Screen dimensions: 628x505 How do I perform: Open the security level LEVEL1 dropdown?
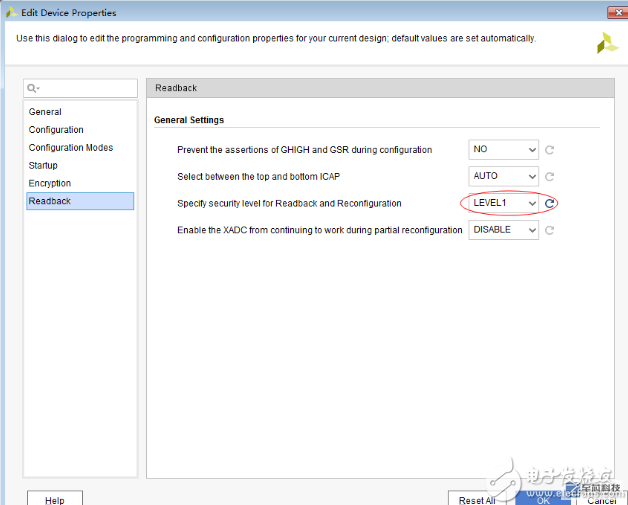pos(504,203)
